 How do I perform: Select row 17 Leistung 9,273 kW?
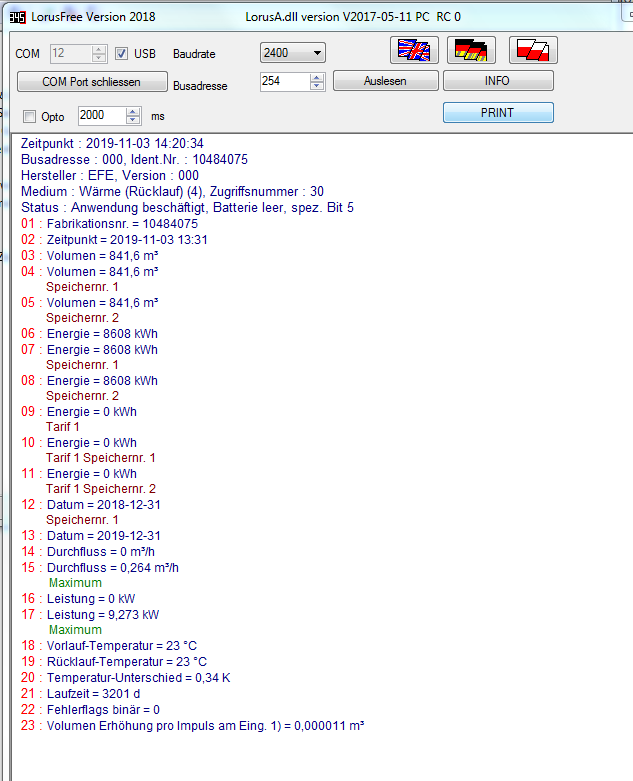point(90,615)
